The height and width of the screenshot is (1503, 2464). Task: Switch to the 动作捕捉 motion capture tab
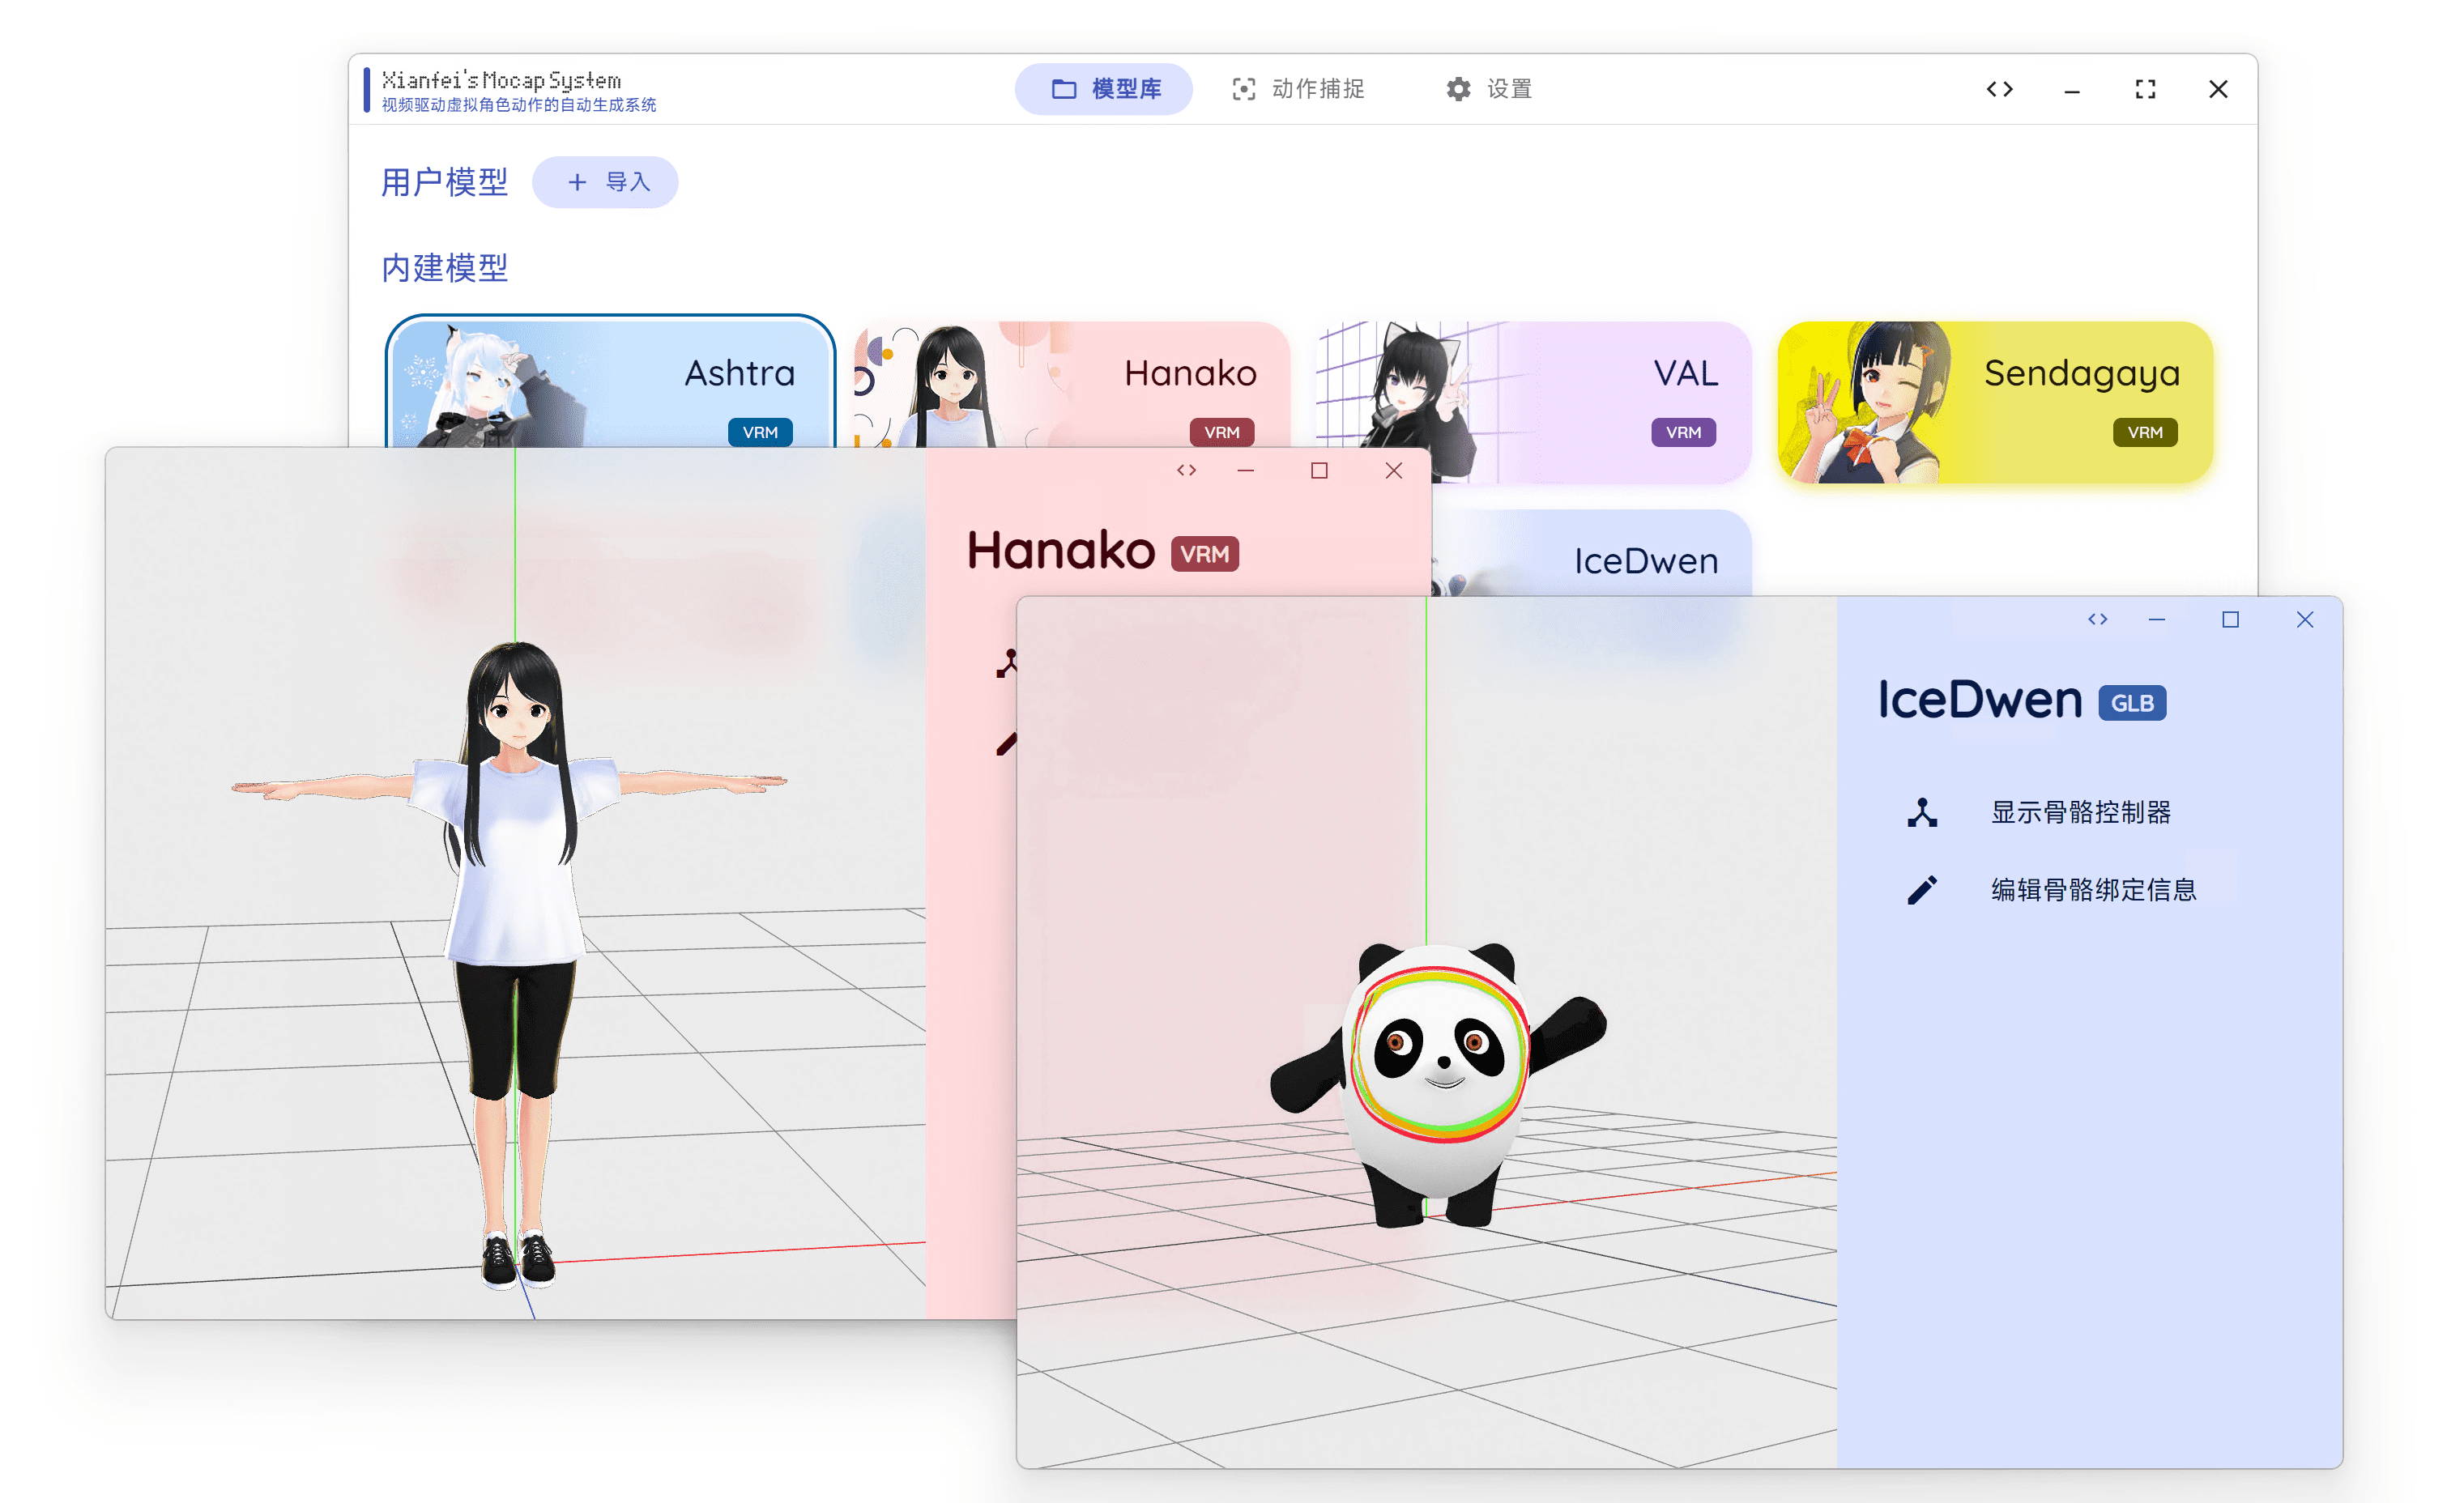[1298, 89]
